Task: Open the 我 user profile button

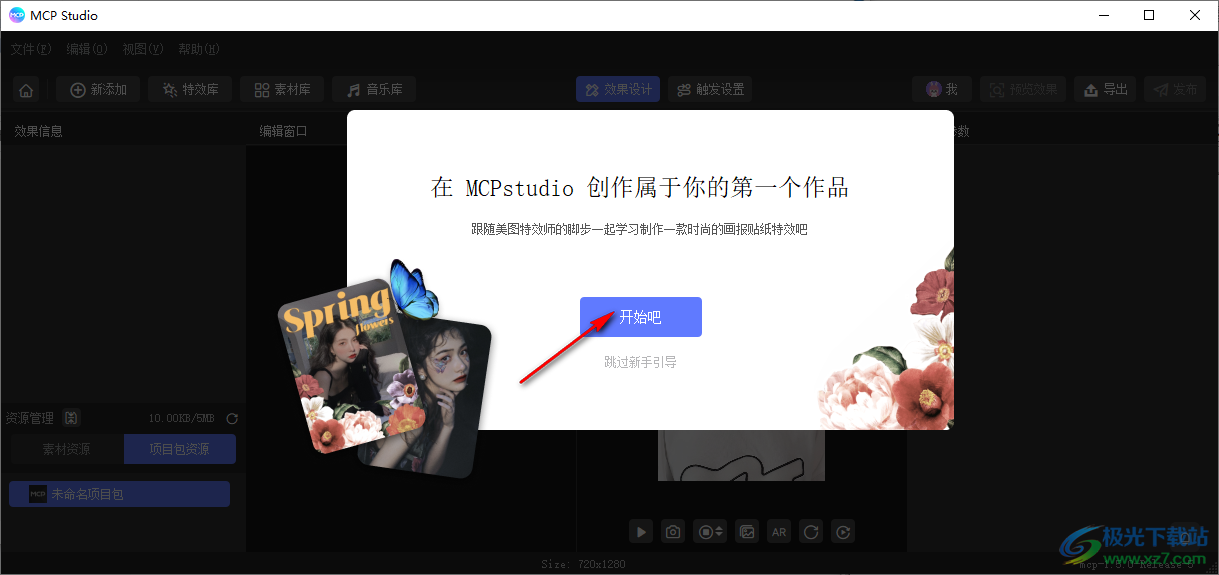Action: [x=942, y=90]
